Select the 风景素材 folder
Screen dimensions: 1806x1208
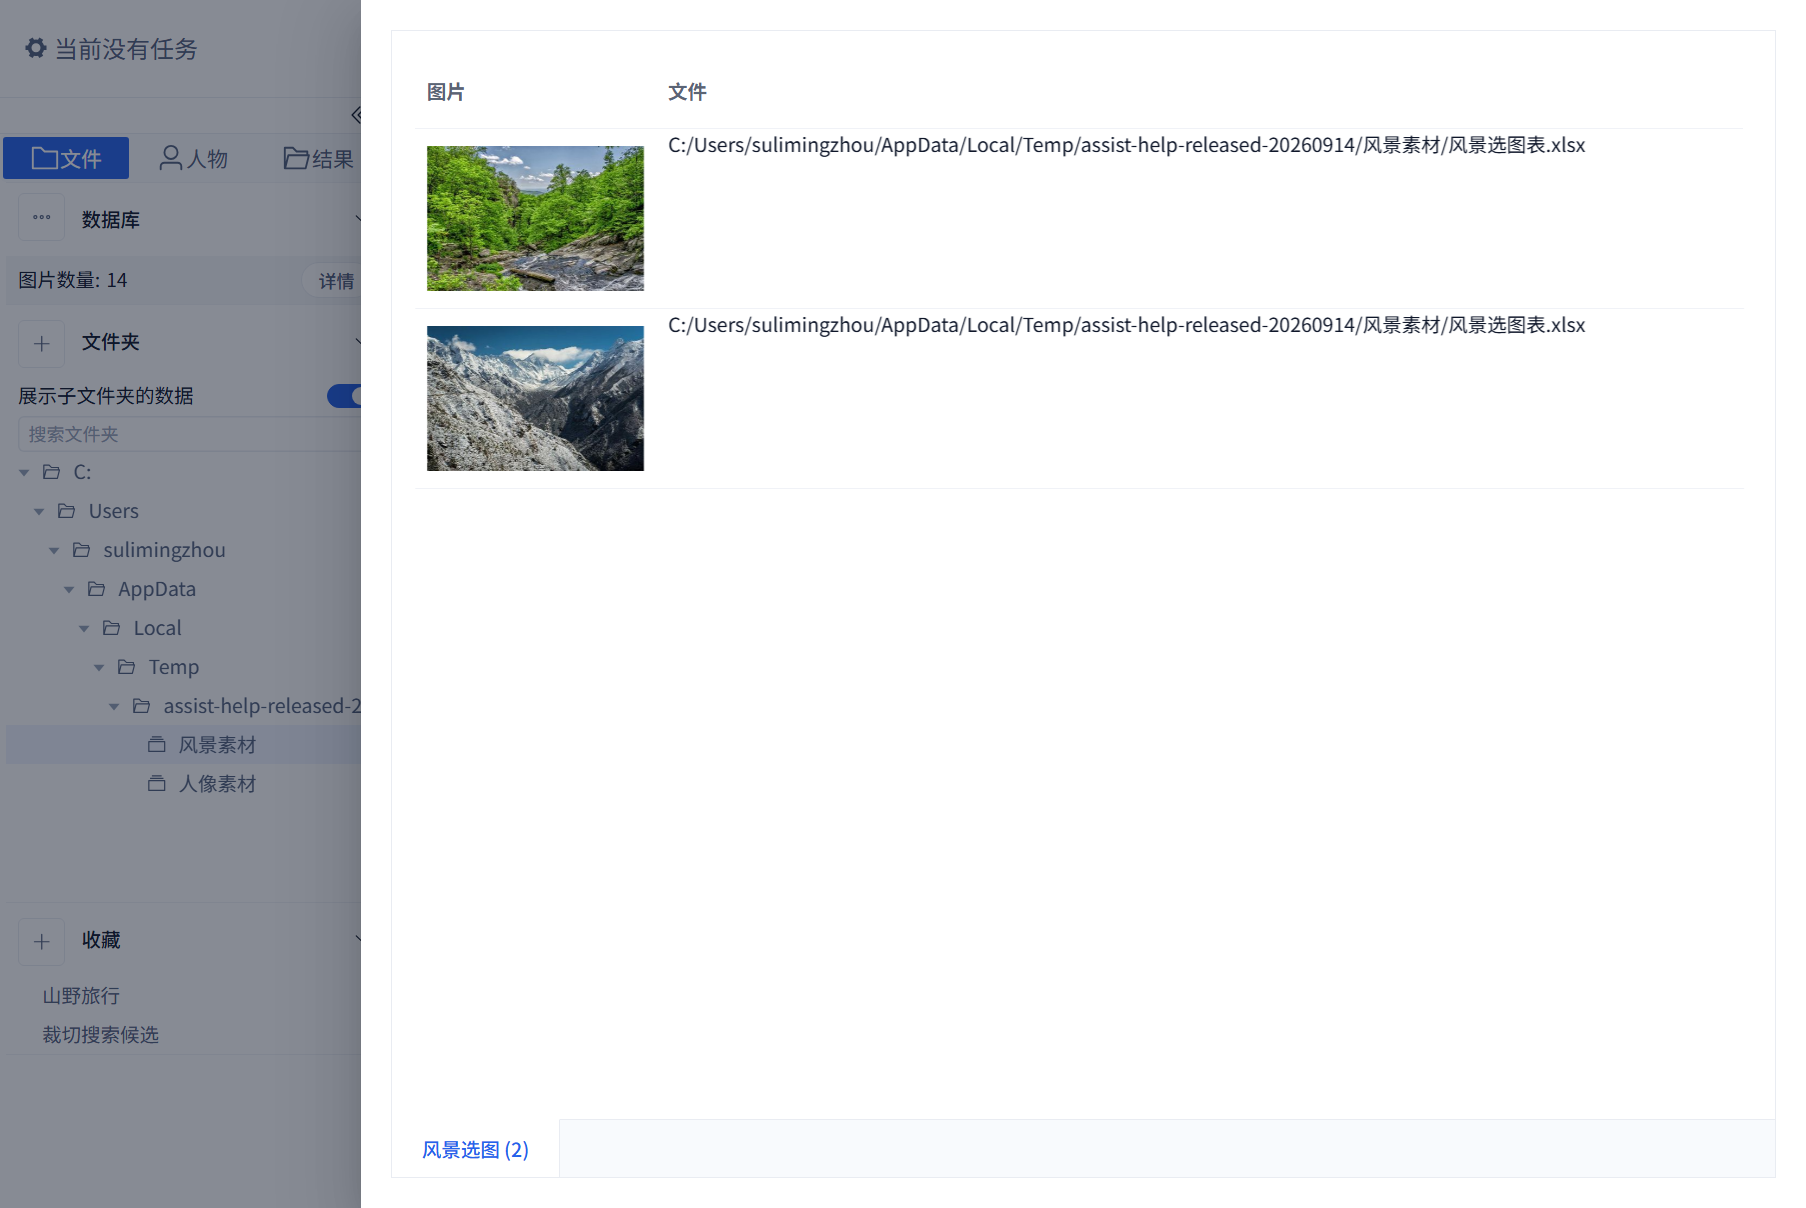(183, 745)
